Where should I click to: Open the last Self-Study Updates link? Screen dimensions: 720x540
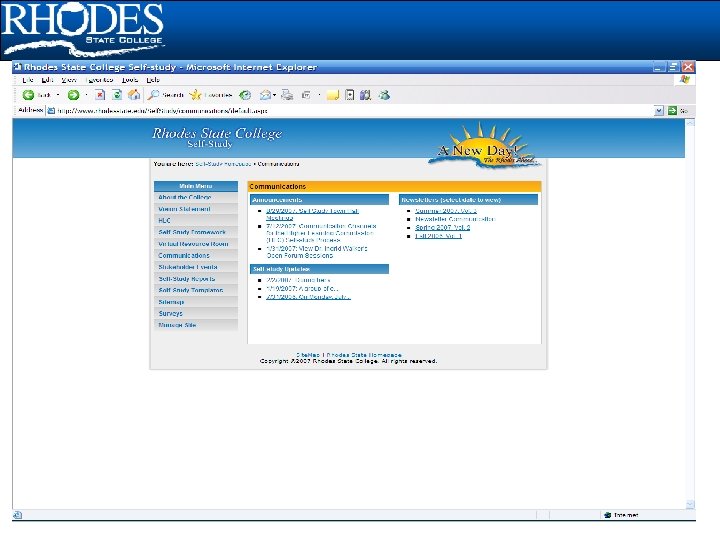pyautogui.click(x=308, y=297)
